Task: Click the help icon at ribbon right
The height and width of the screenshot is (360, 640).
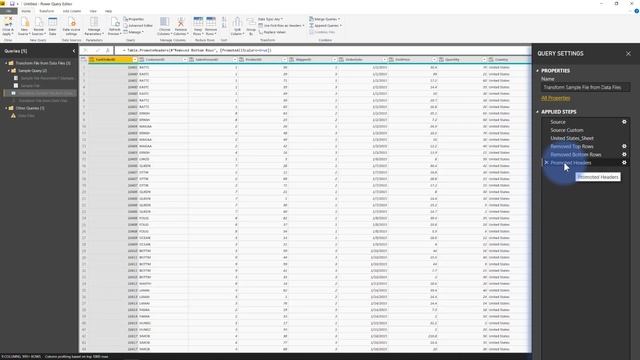Action: [x=636, y=11]
